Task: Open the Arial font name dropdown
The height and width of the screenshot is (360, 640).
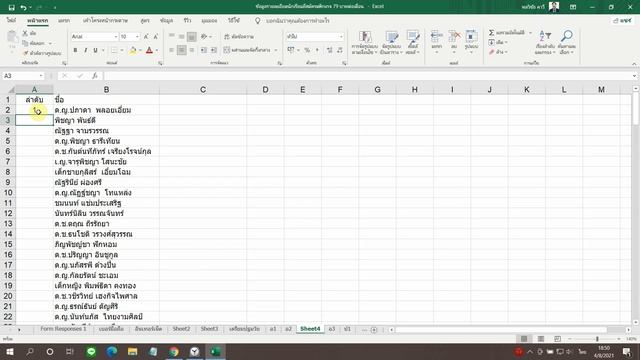Action: coord(116,37)
